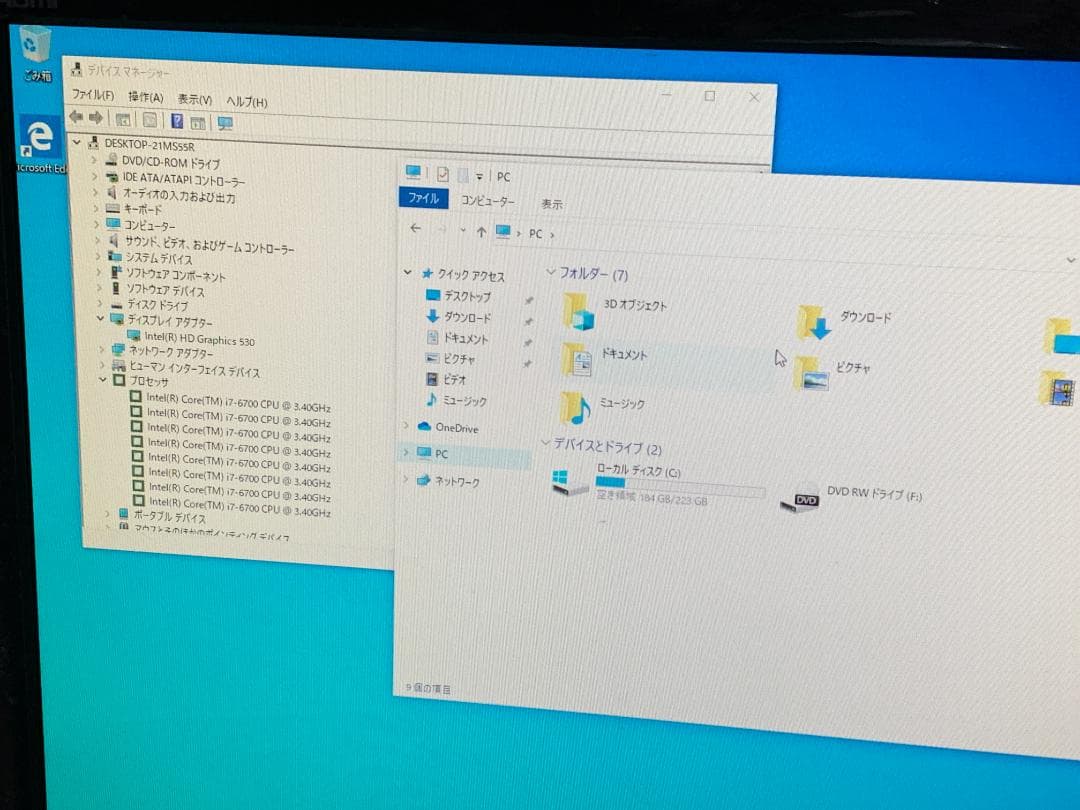Click the back arrow icon in Device Manager
Viewport: 1080px width, 810px height.
click(76, 116)
